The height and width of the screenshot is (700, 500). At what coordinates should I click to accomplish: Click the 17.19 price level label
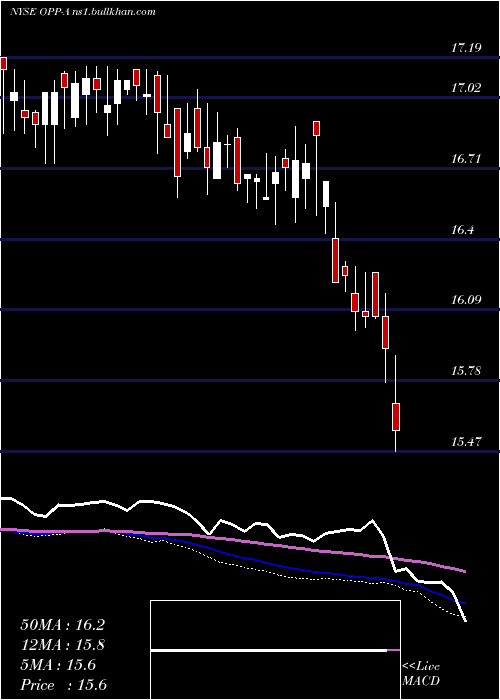coord(466,48)
